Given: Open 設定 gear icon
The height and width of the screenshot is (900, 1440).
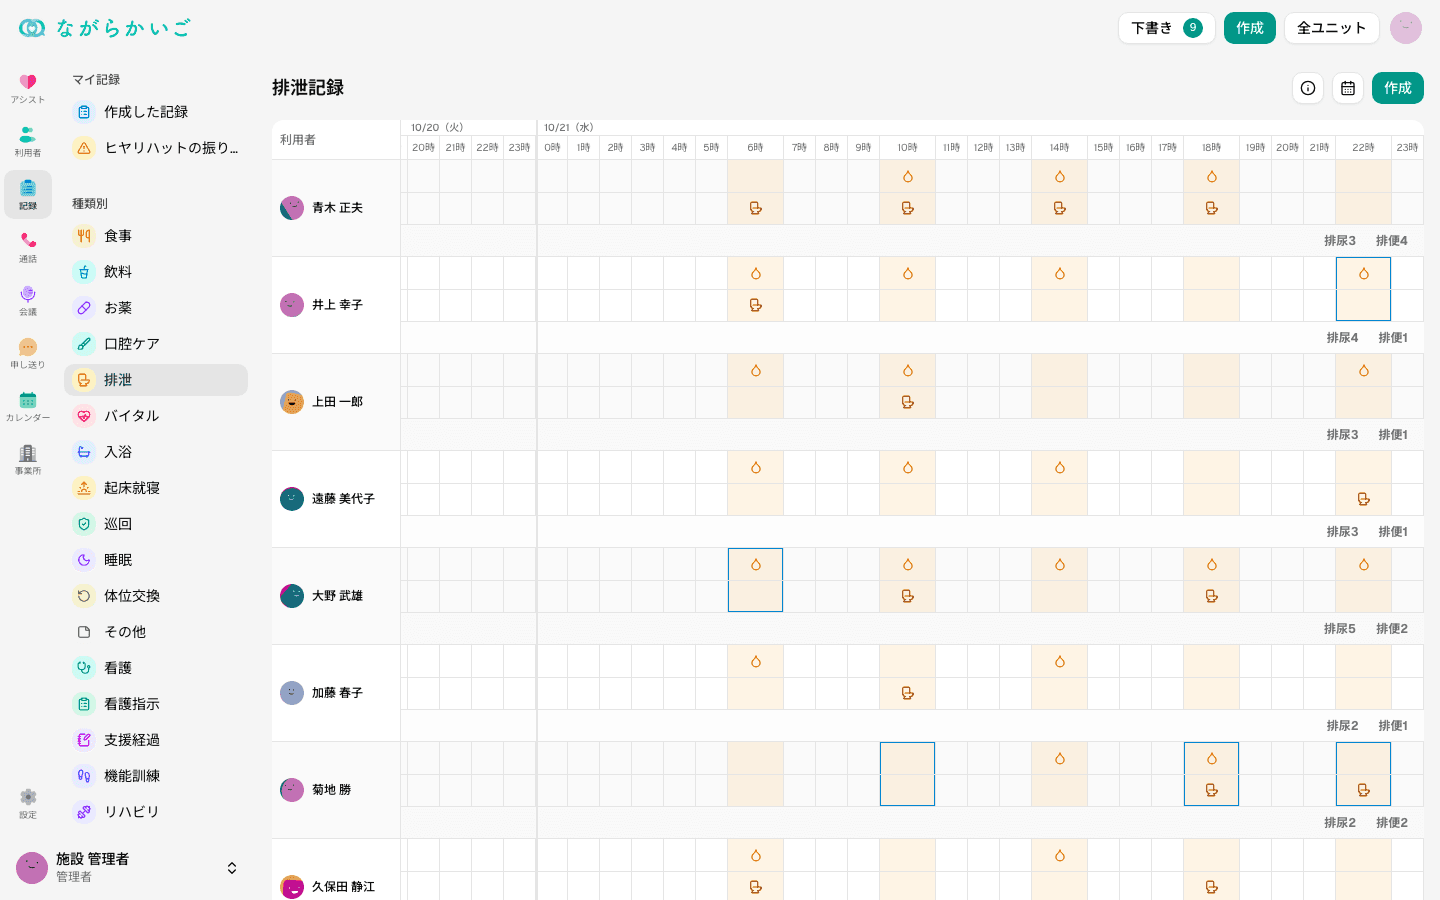Looking at the screenshot, I should click(x=28, y=803).
